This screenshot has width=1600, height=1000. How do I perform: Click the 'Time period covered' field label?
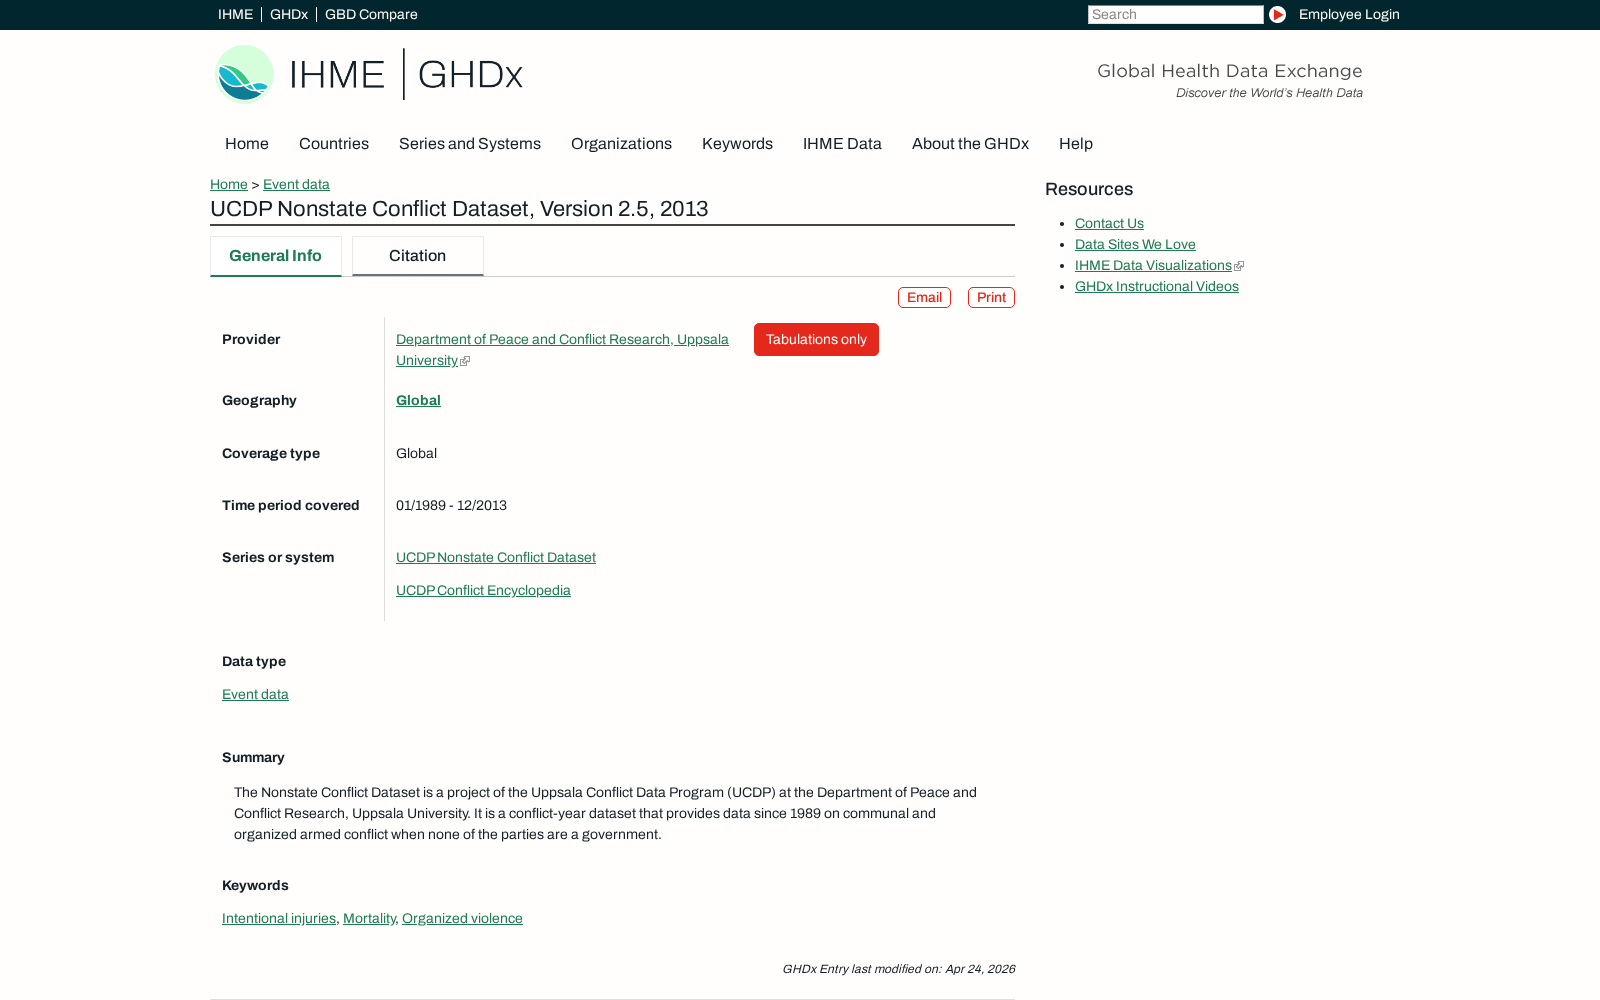point(291,505)
